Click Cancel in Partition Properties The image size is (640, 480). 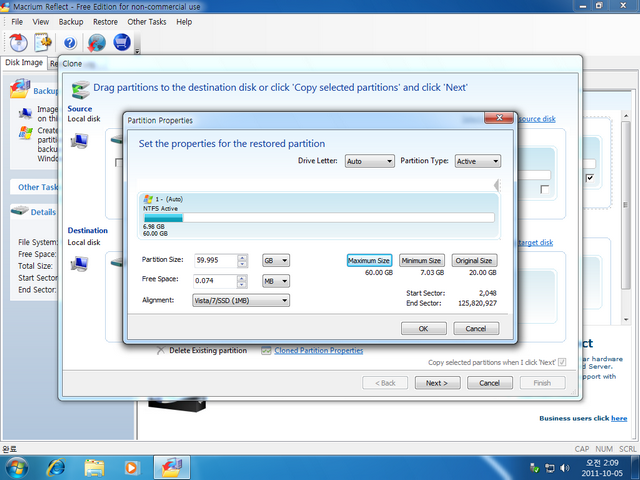(476, 329)
